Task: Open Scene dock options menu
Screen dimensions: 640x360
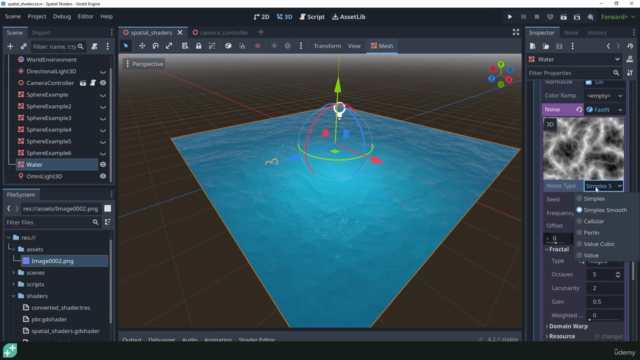Action: pyautogui.click(x=108, y=47)
